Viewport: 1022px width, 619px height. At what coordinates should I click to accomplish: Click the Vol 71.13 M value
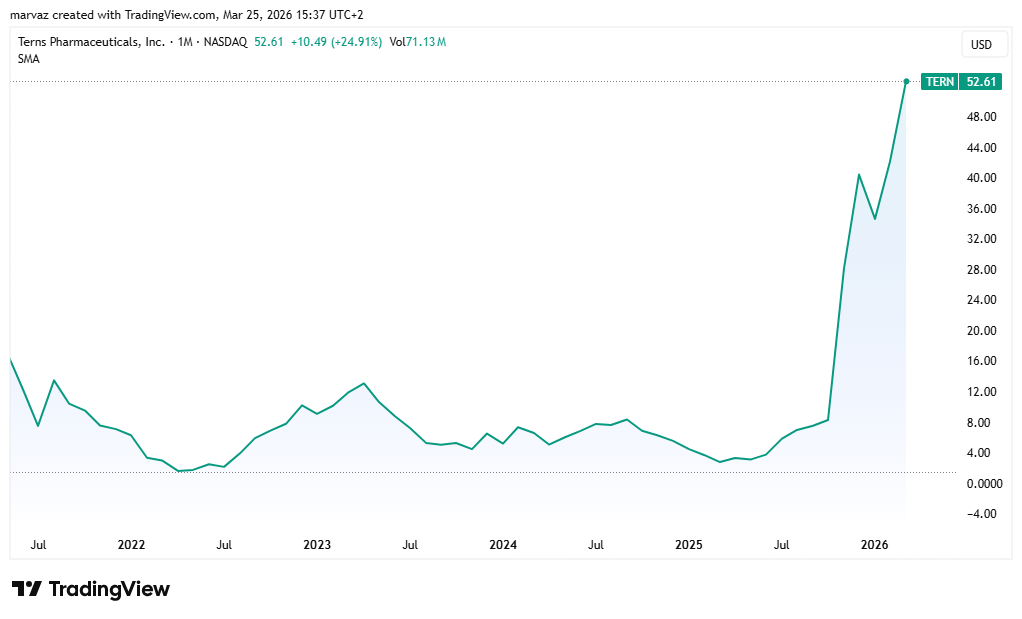pos(418,42)
